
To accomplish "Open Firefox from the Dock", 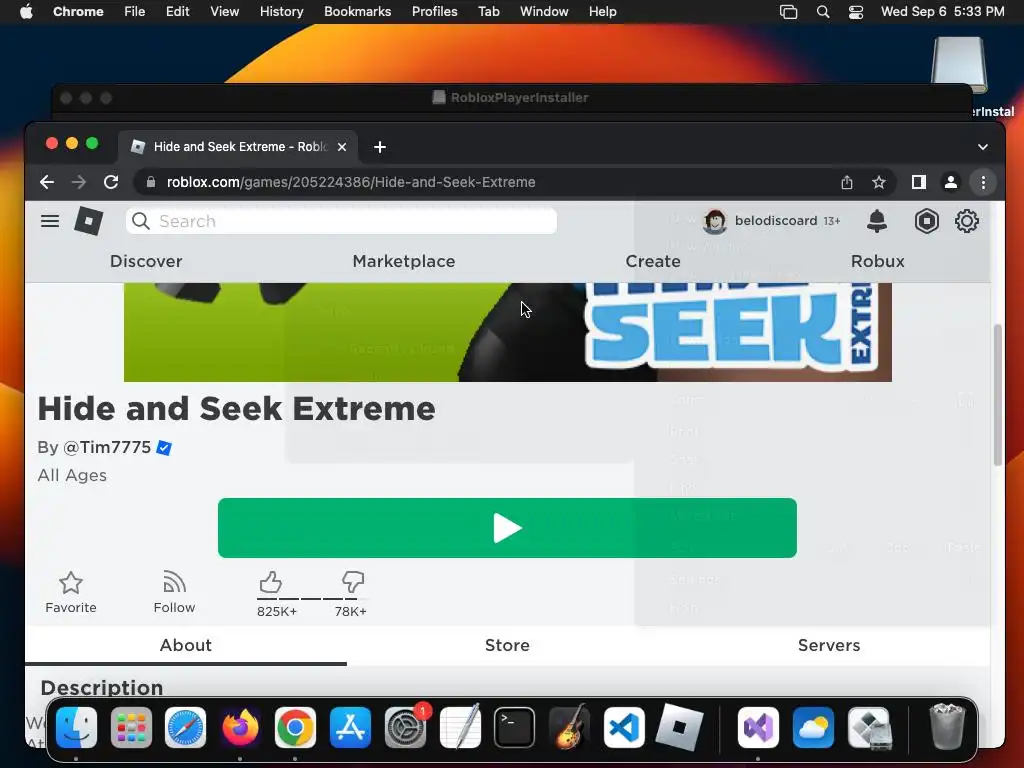I will click(240, 727).
